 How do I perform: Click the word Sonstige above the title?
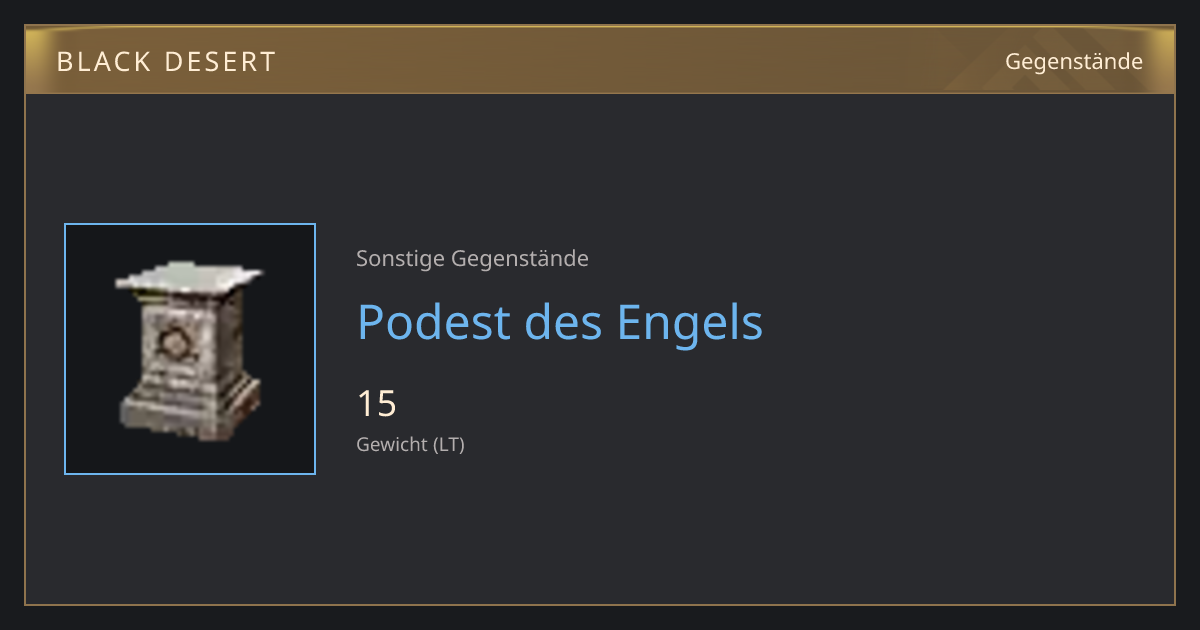tap(401, 259)
